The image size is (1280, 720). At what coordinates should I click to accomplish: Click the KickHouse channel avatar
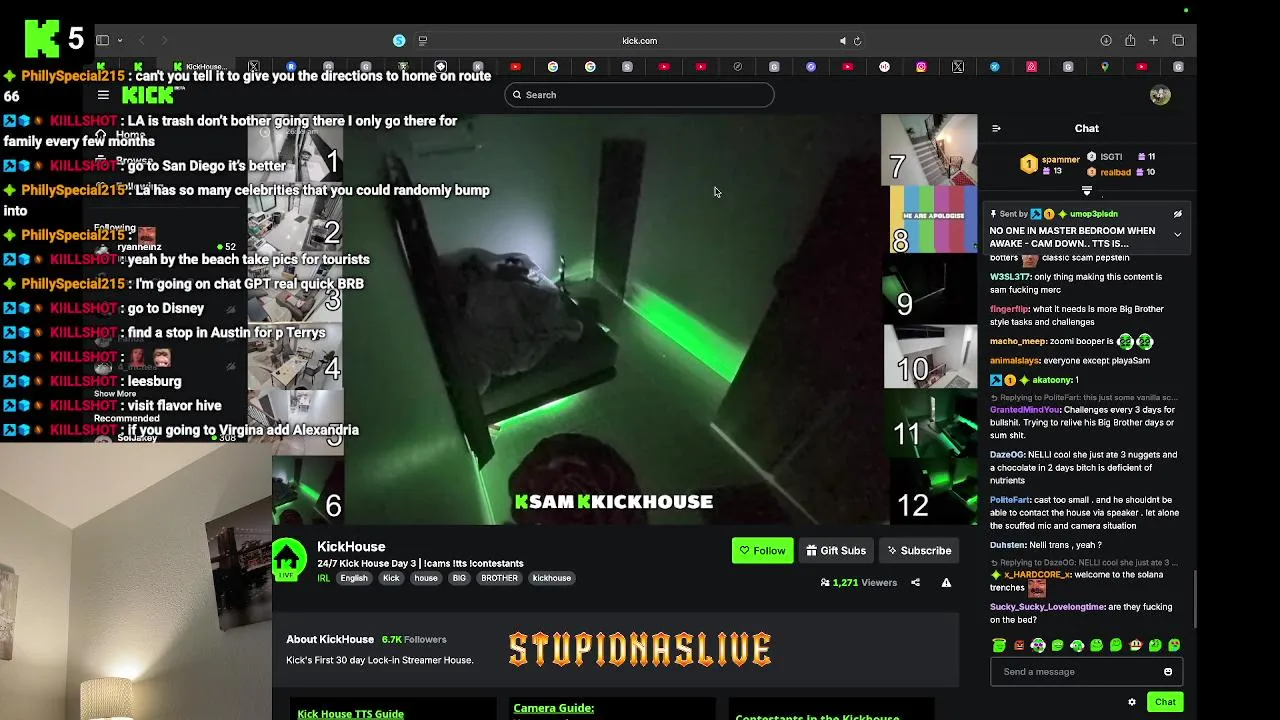pyautogui.click(x=290, y=559)
